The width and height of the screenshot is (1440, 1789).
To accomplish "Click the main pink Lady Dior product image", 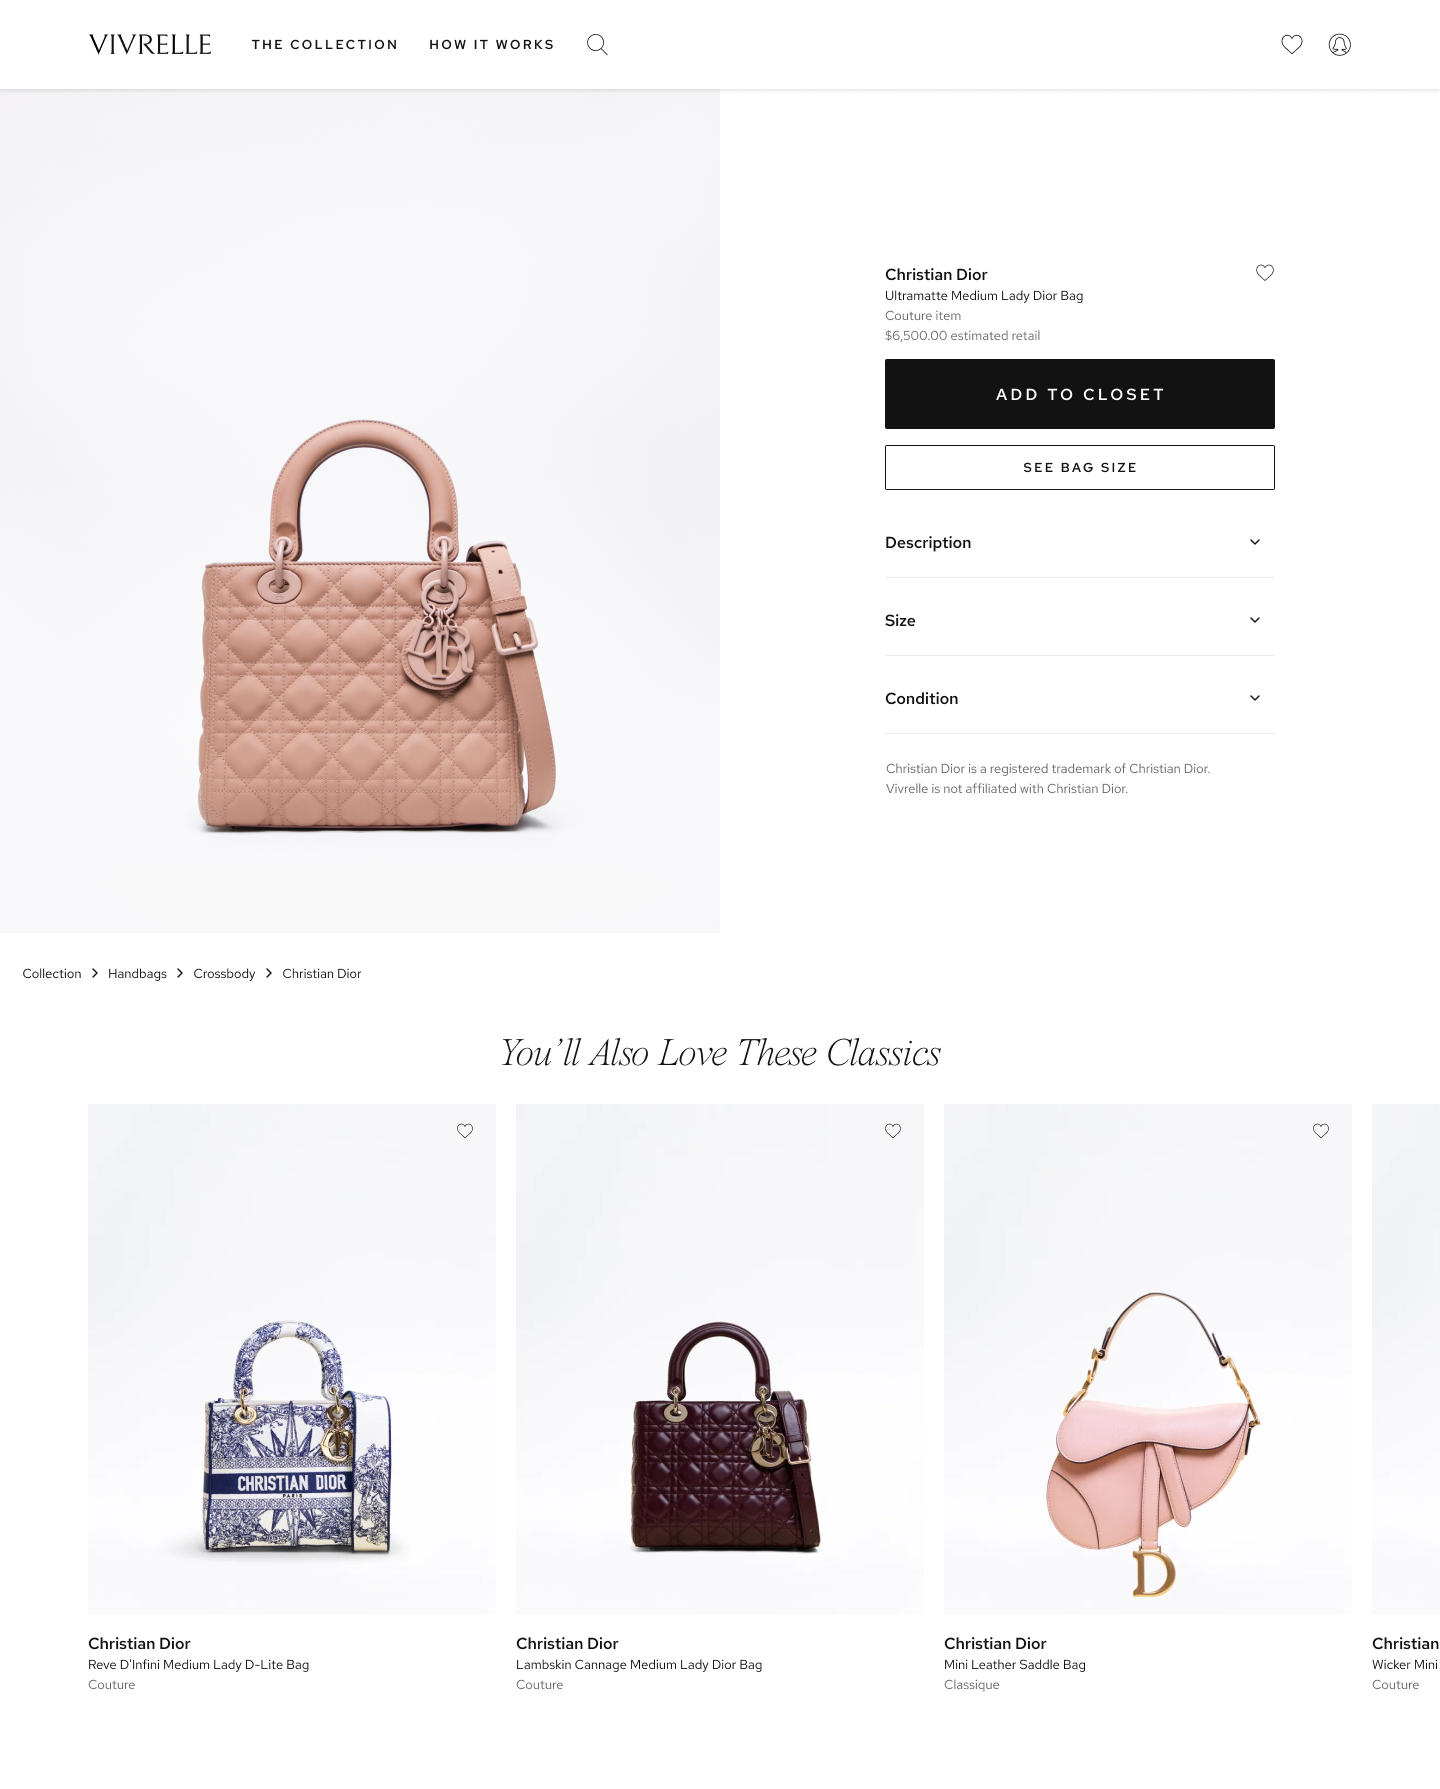I will click(x=360, y=511).
